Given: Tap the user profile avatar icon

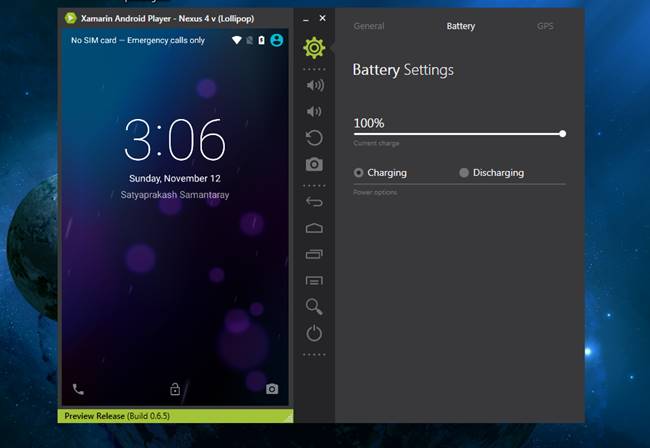Looking at the screenshot, I should (x=276, y=40).
